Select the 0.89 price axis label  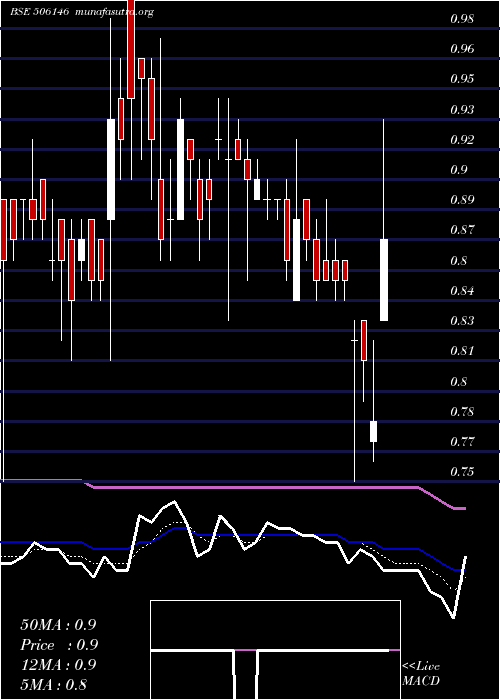click(x=461, y=200)
